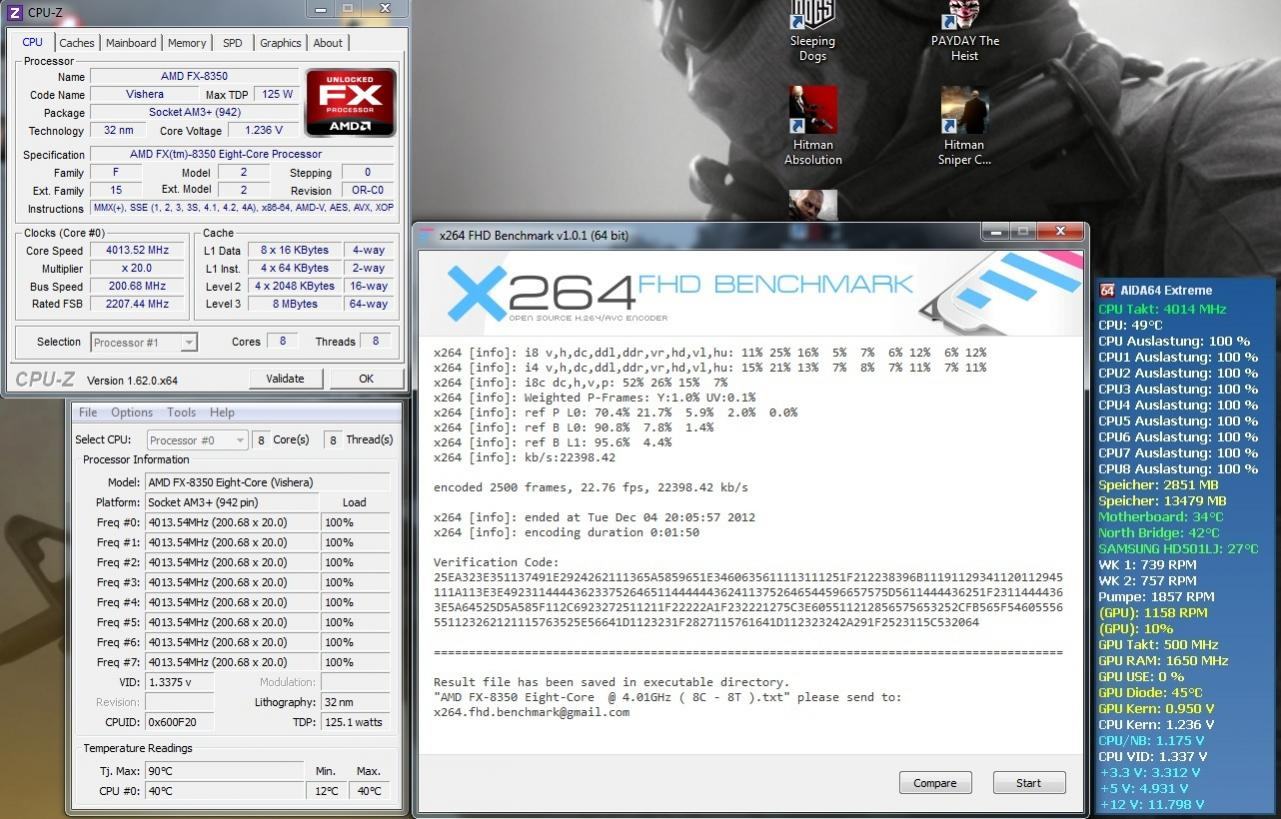
Task: Click the x264.fhd.benchmark@gmail.com address text
Action: [531, 712]
